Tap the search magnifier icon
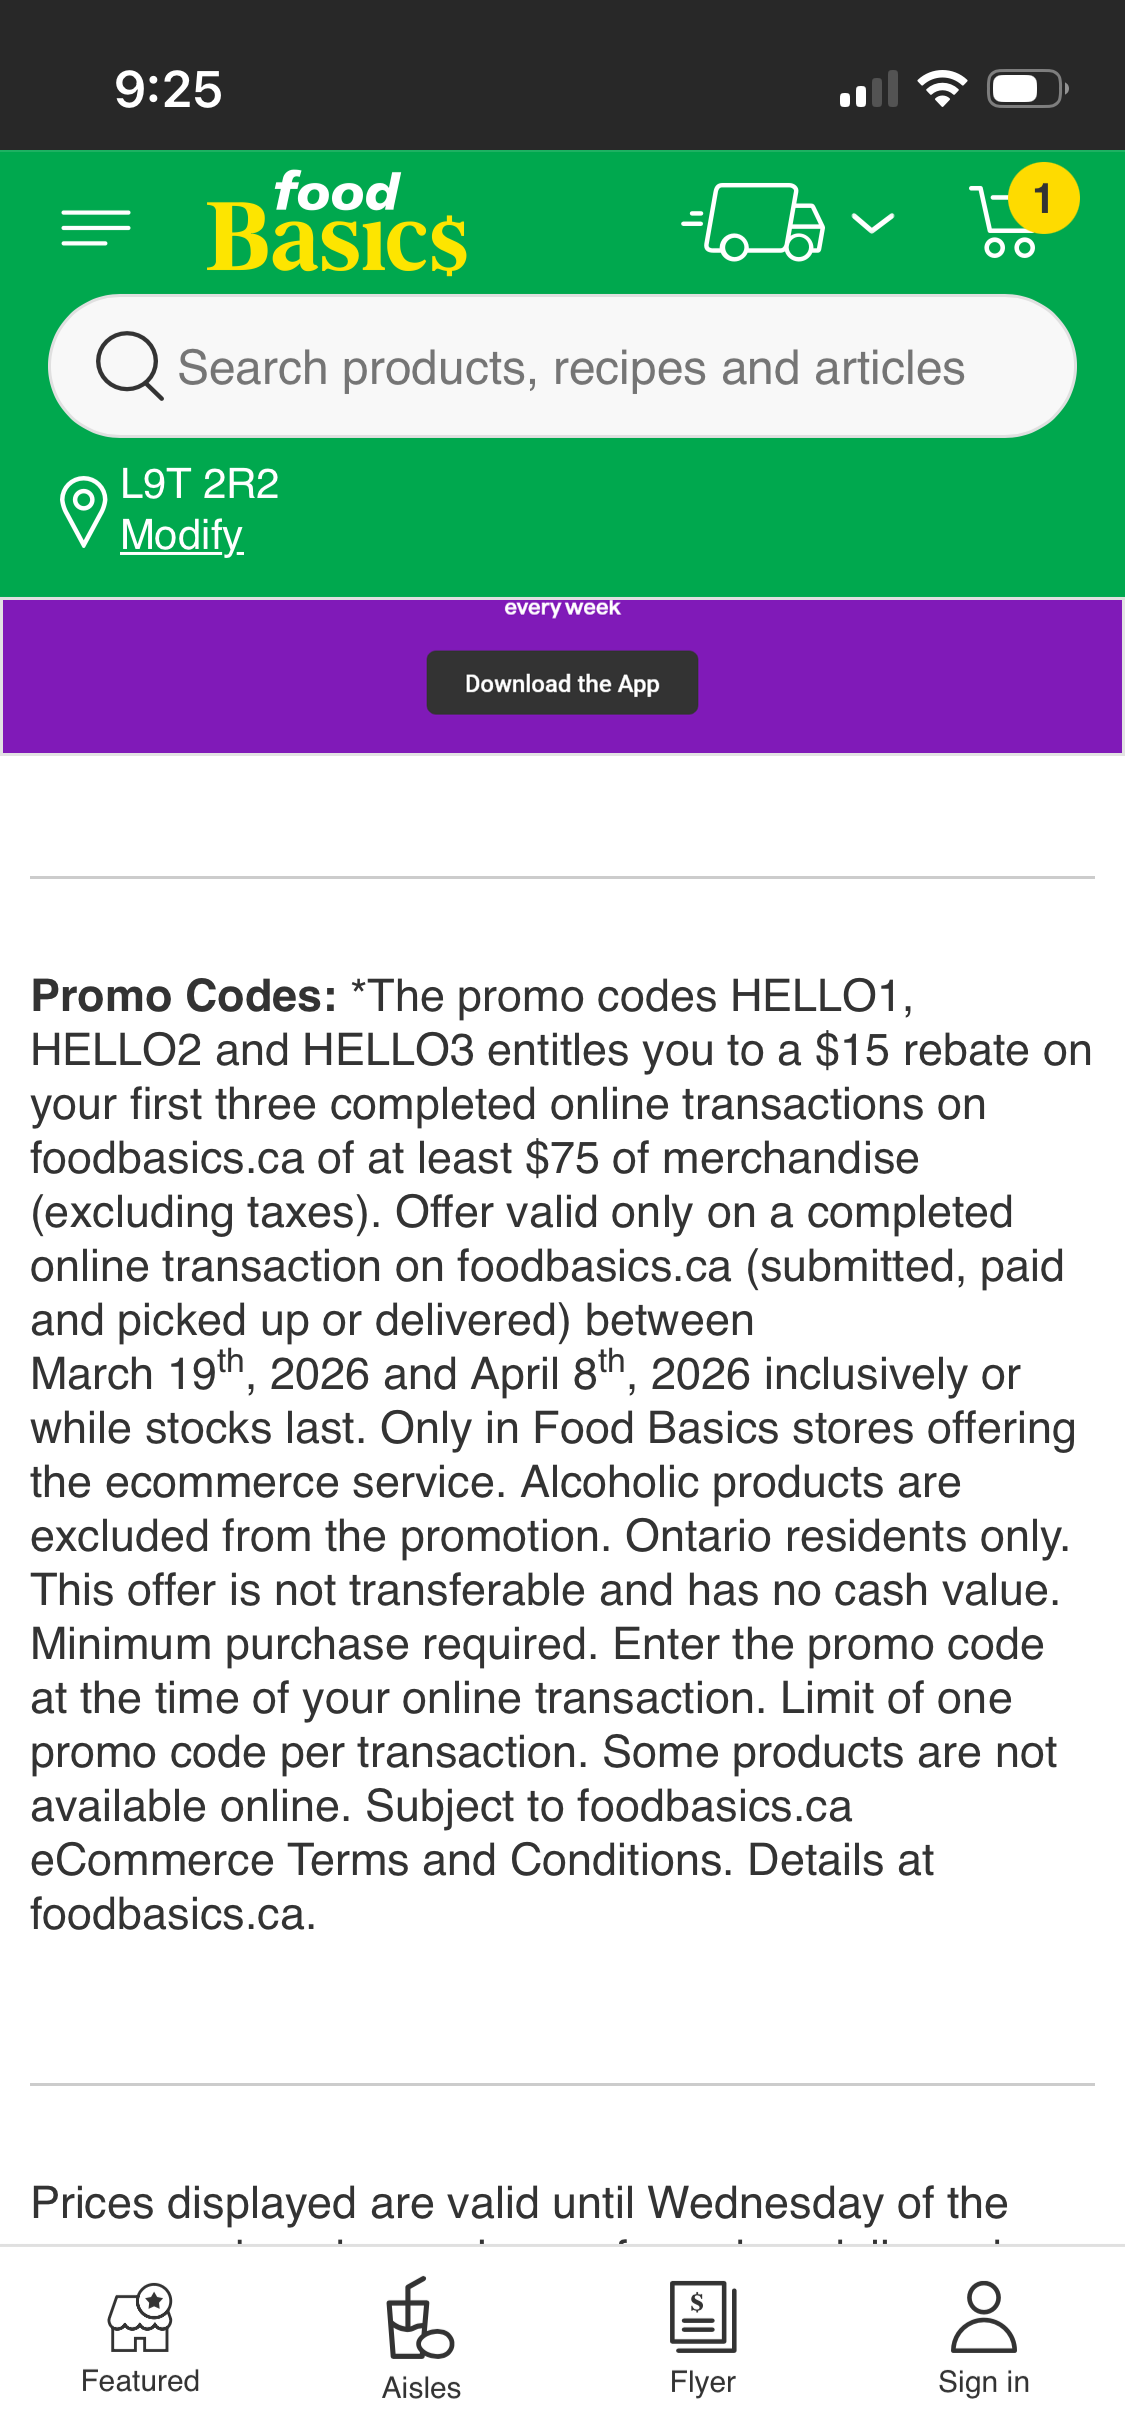Image resolution: width=1125 pixels, height=2436 pixels. click(x=129, y=366)
